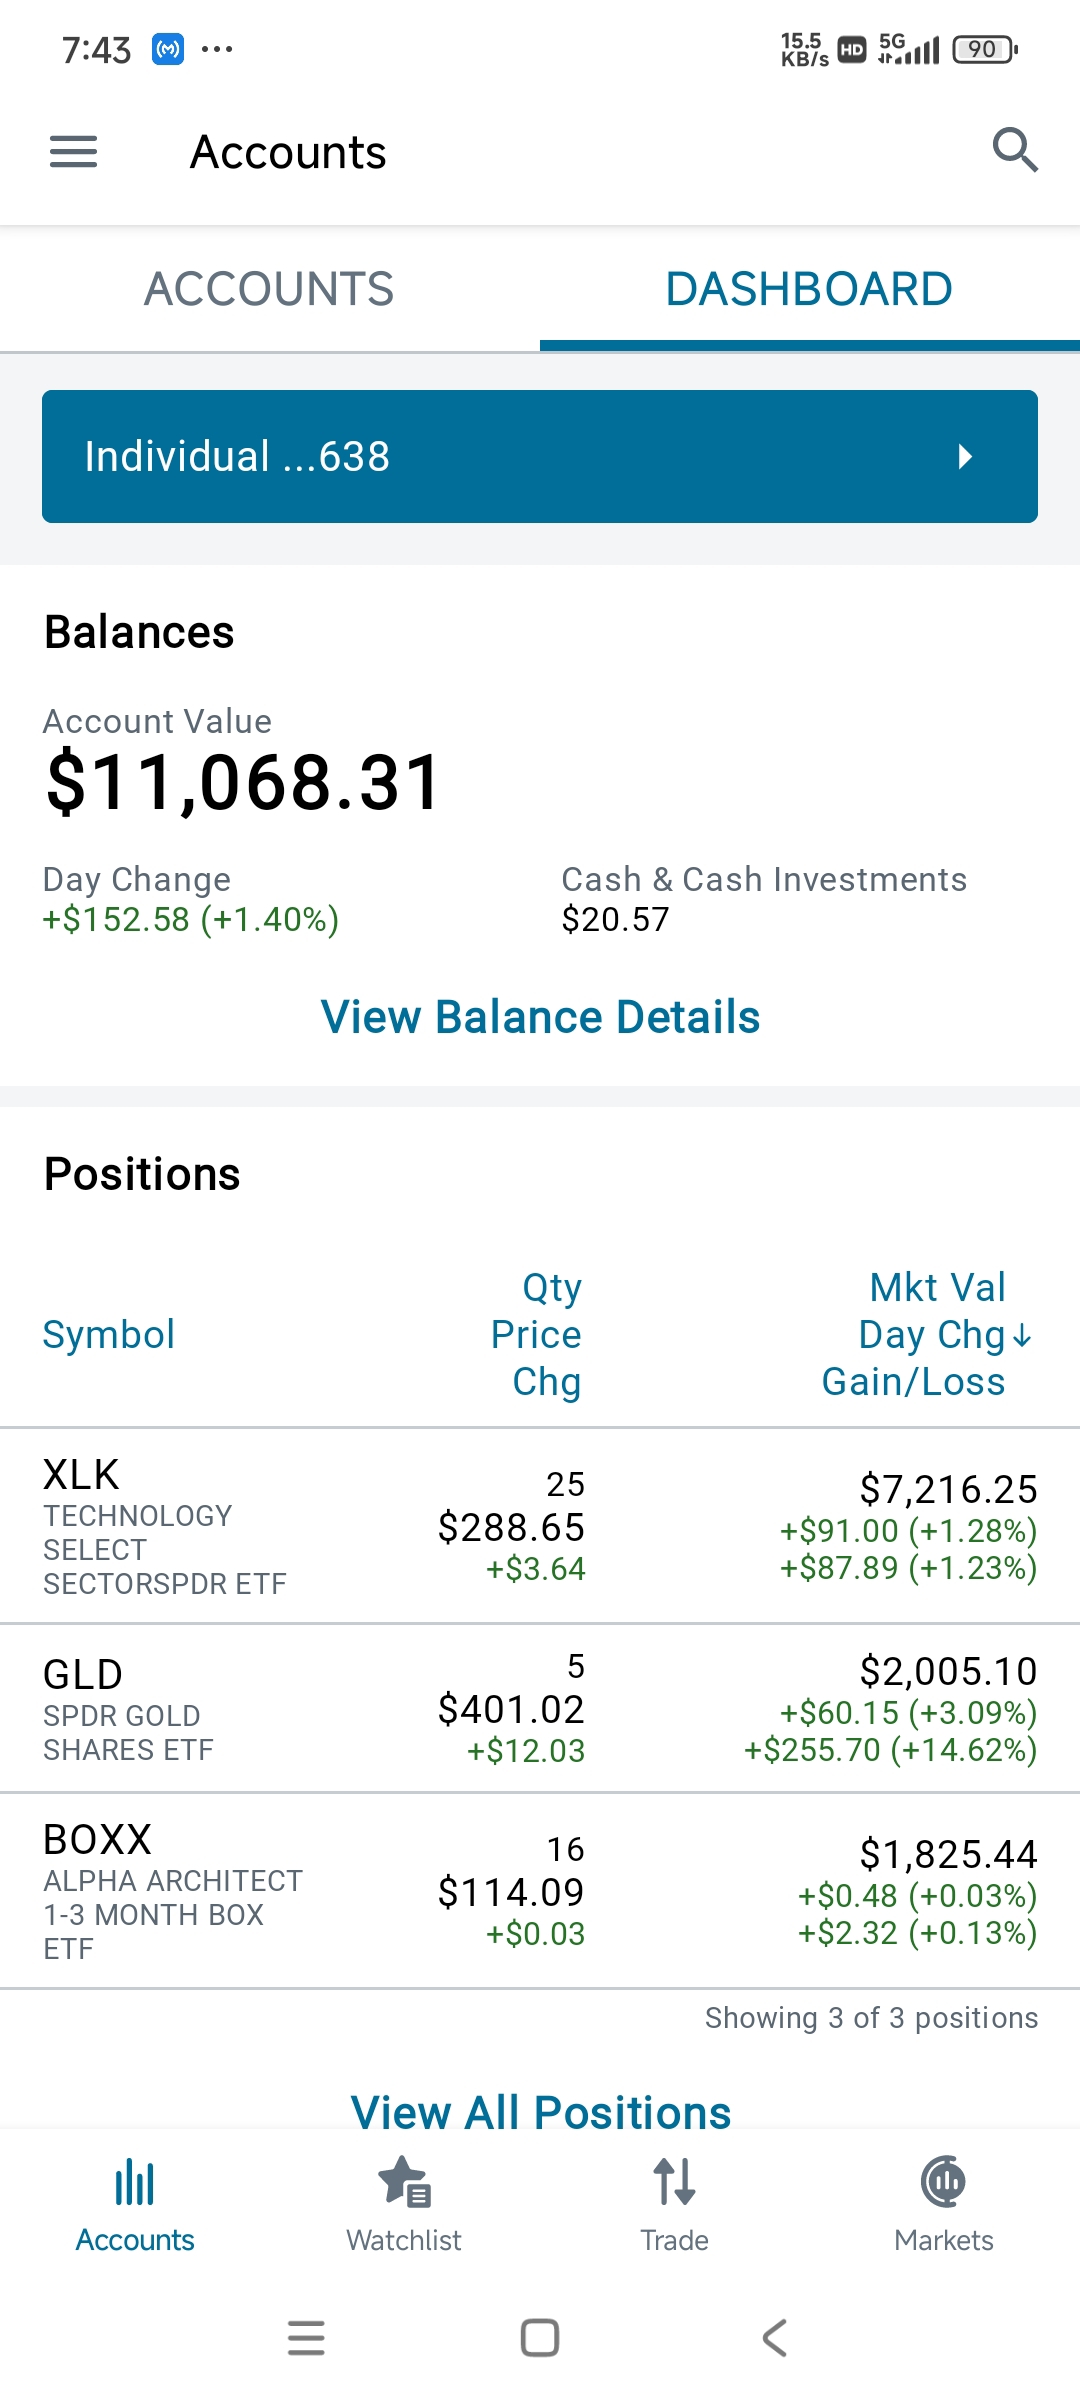
Task: Open the GLD gold ETF position
Action: pyautogui.click(x=540, y=1708)
